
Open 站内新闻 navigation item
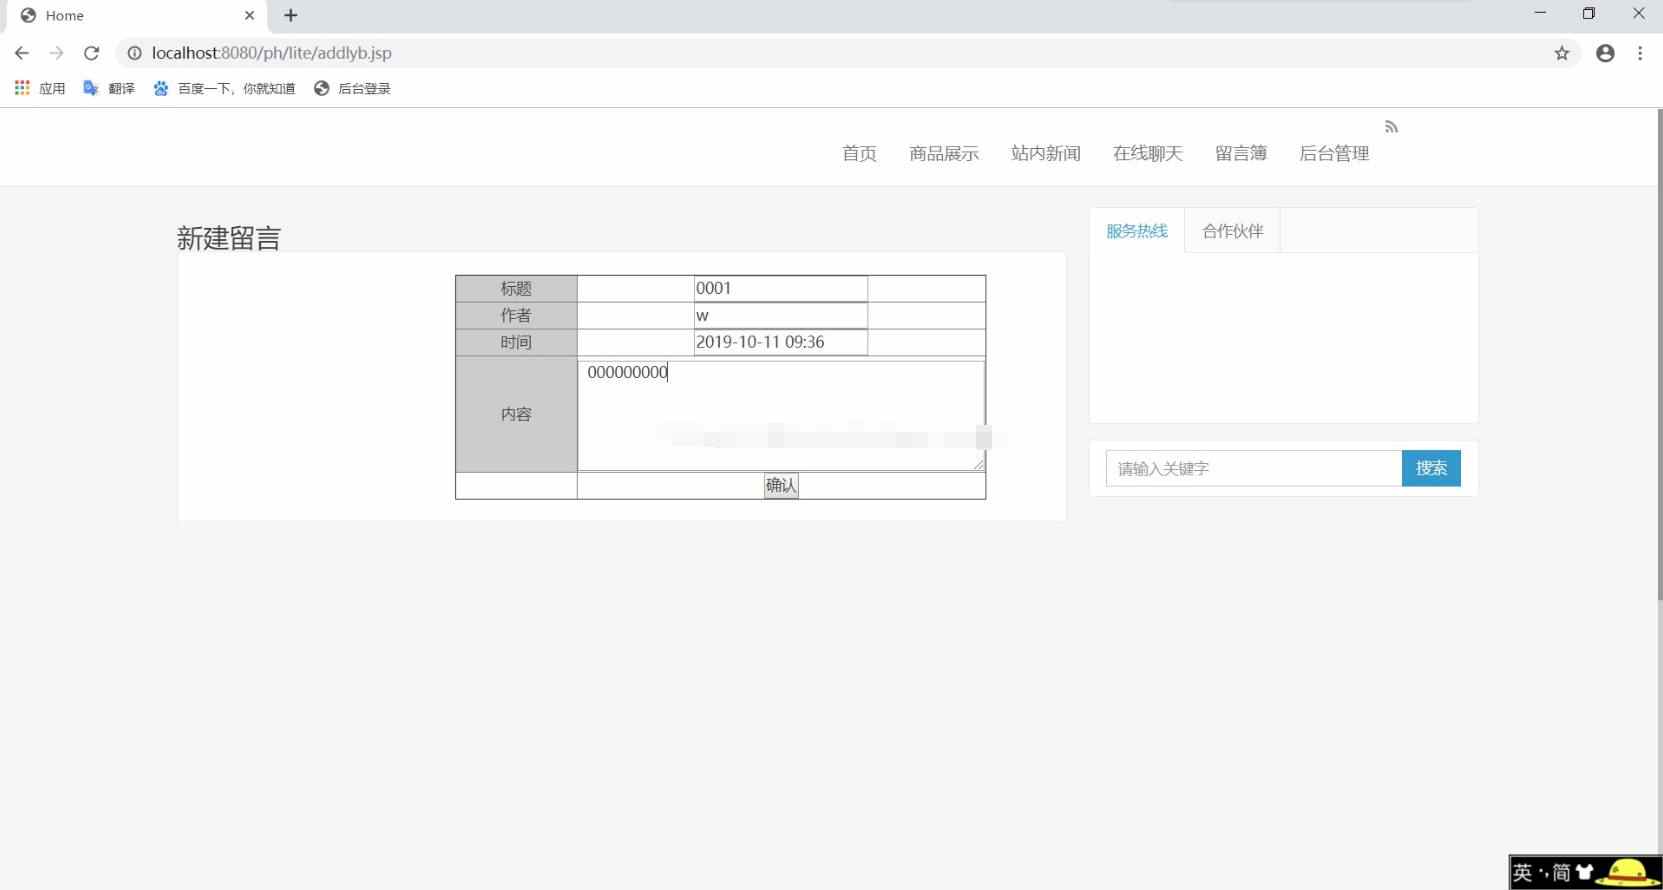pos(1046,153)
